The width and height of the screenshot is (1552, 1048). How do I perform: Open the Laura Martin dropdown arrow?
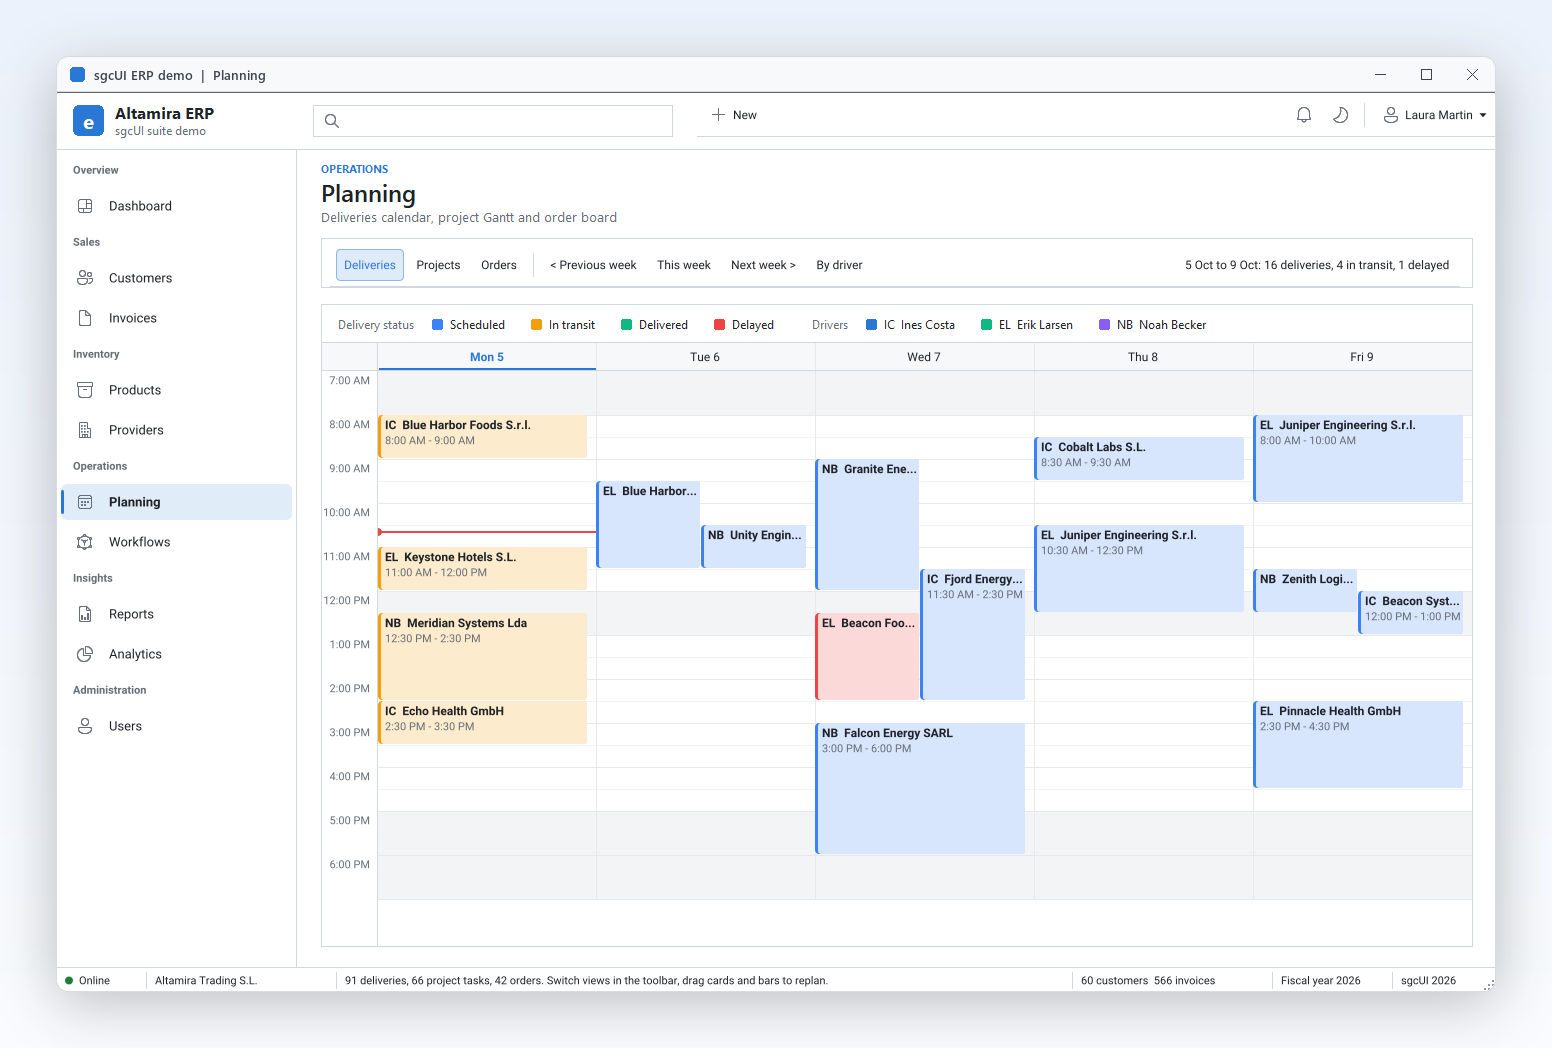click(x=1483, y=115)
